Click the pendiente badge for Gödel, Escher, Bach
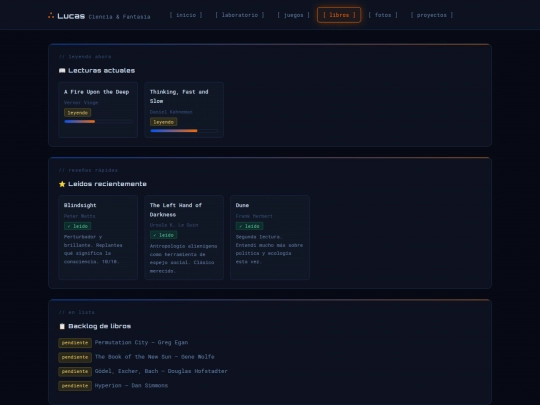The image size is (540, 405). tap(75, 372)
